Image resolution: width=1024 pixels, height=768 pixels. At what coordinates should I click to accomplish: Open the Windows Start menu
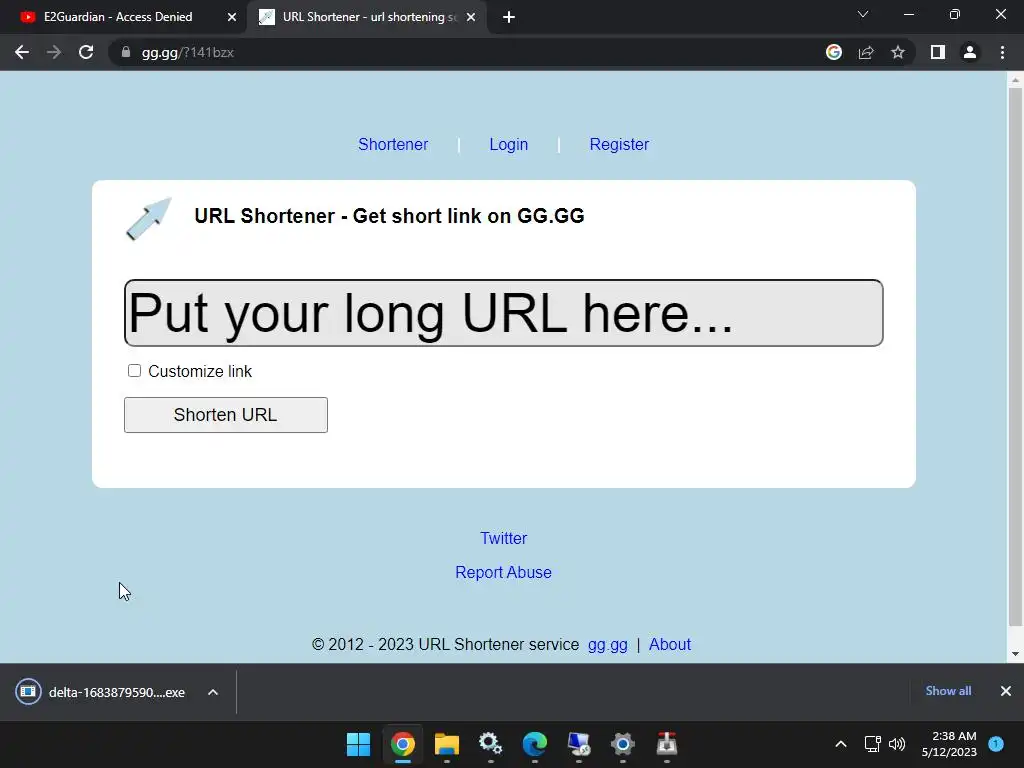tap(359, 744)
